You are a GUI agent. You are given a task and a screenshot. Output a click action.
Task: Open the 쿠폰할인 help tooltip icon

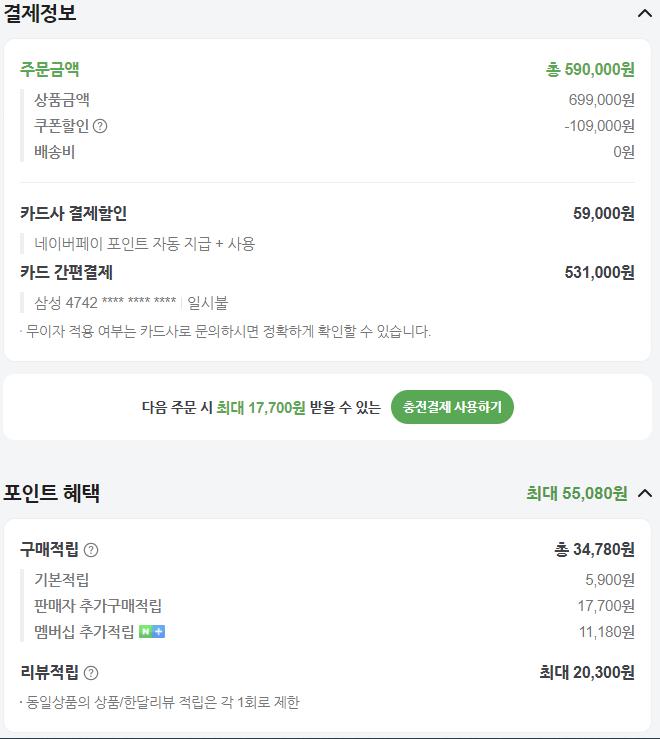pyautogui.click(x=100, y=126)
